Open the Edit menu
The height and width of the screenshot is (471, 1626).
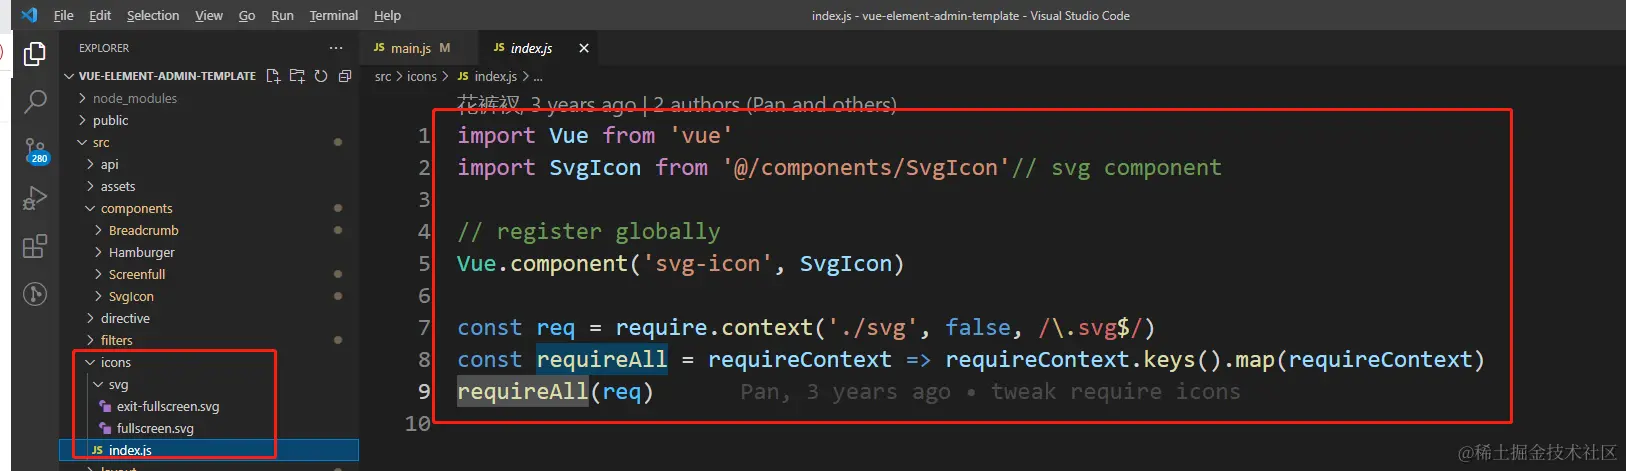pos(100,15)
